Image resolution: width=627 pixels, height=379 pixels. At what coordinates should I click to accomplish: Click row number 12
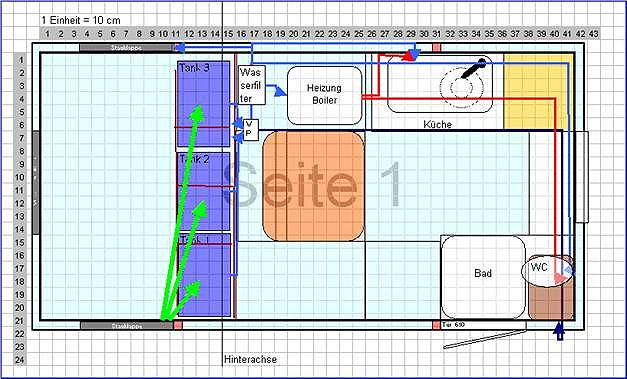[x=20, y=203]
